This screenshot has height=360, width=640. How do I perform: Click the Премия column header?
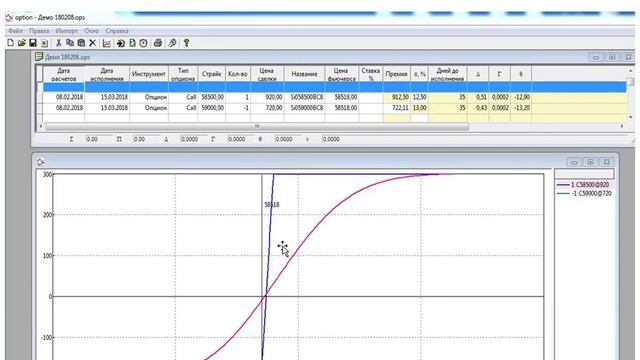[x=396, y=74]
